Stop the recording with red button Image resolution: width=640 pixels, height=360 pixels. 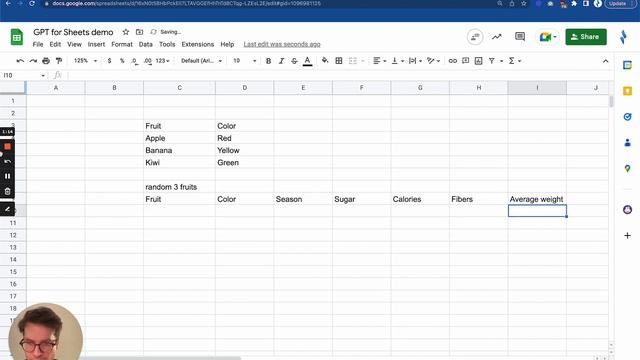[x=7, y=147]
